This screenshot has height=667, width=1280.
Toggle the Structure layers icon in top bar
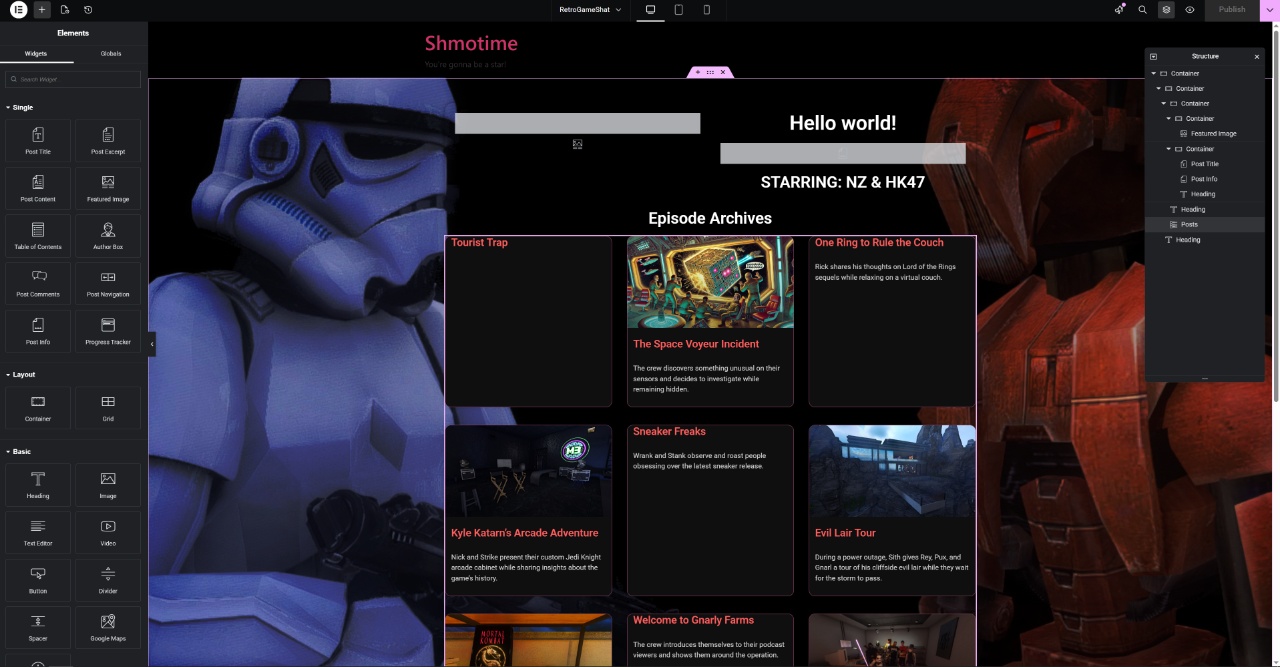click(x=1166, y=10)
